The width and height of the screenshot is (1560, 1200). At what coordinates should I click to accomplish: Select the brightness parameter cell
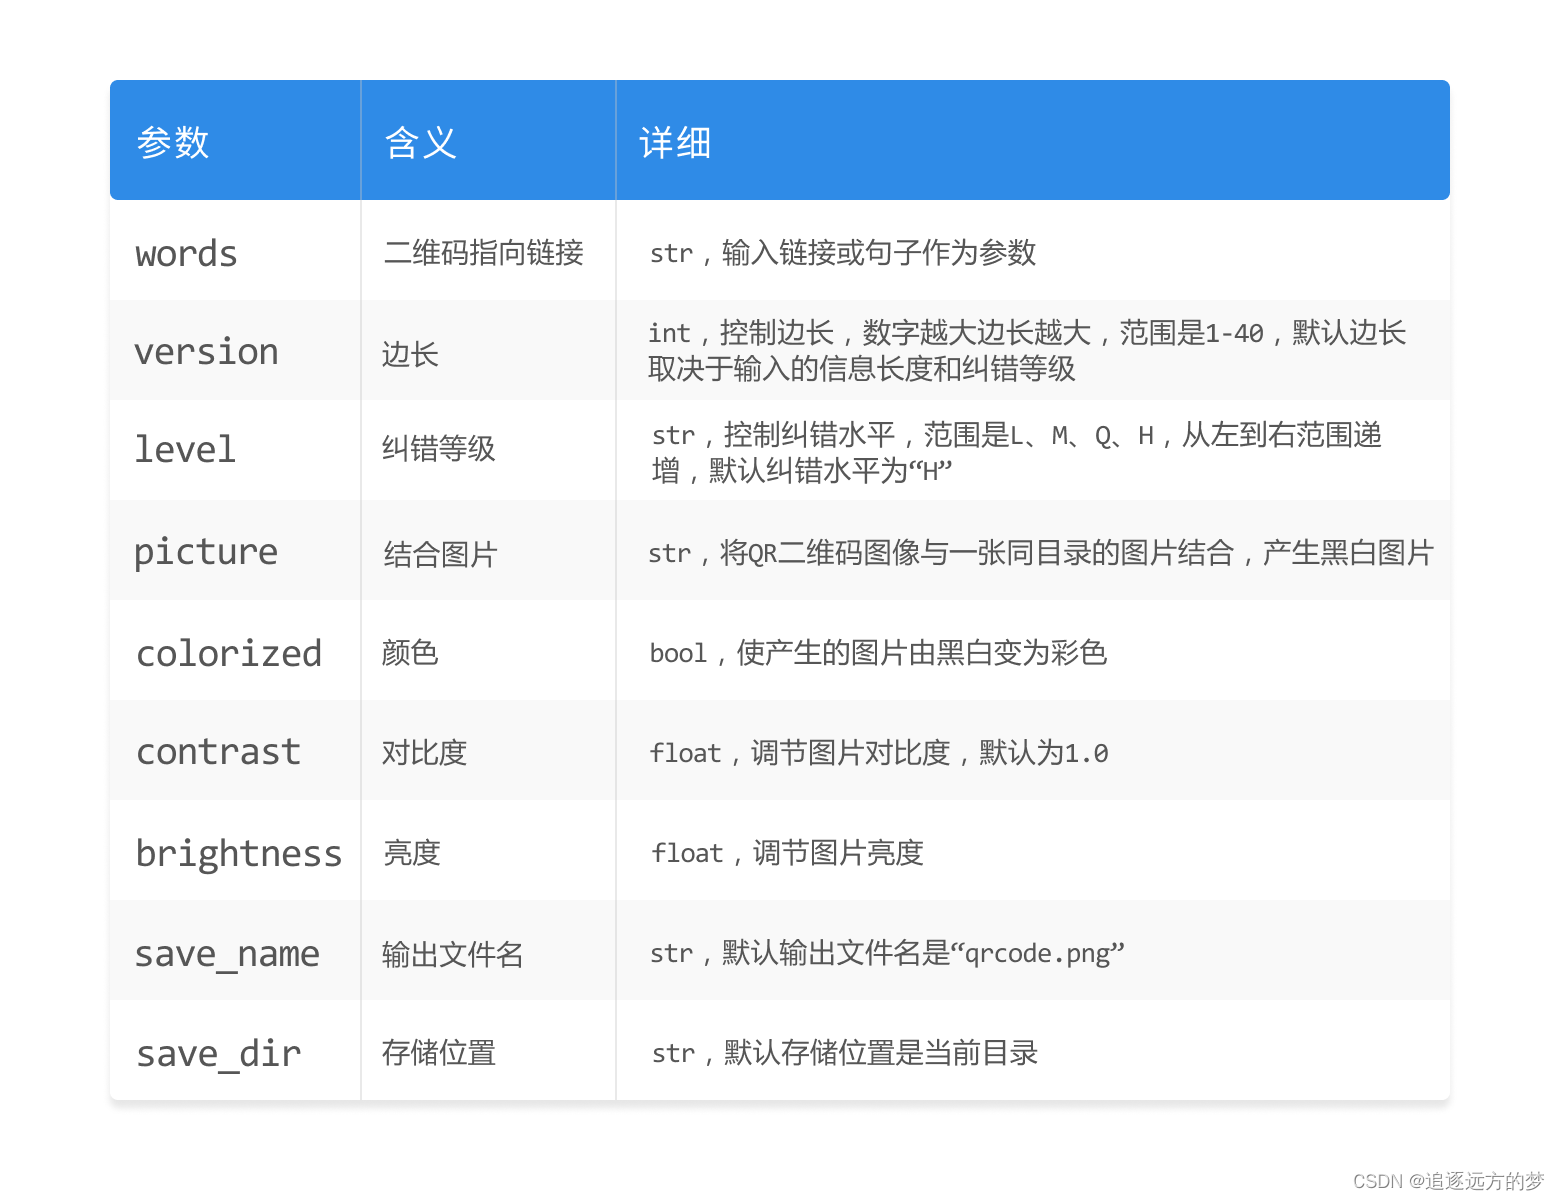235,850
